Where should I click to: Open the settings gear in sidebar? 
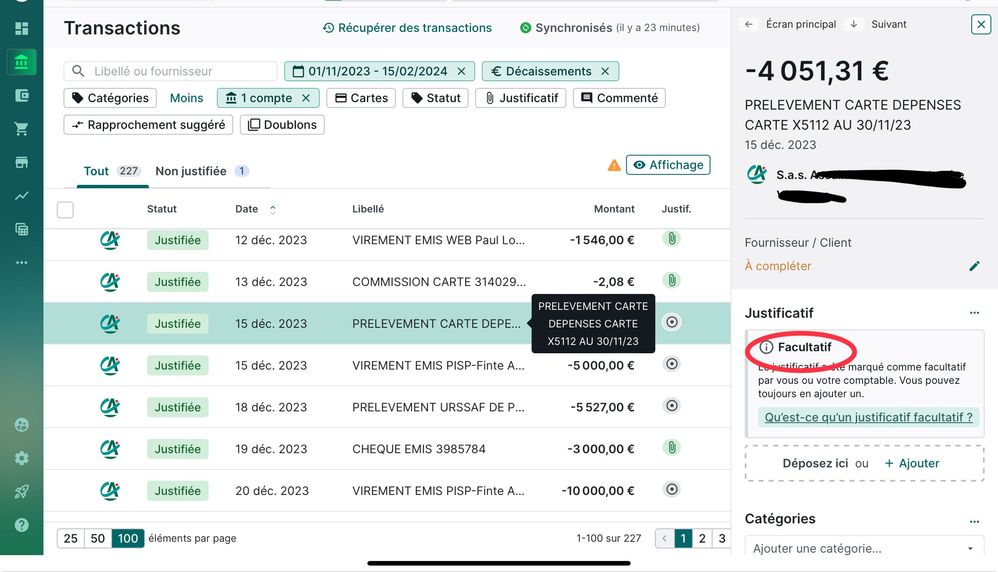[21, 458]
